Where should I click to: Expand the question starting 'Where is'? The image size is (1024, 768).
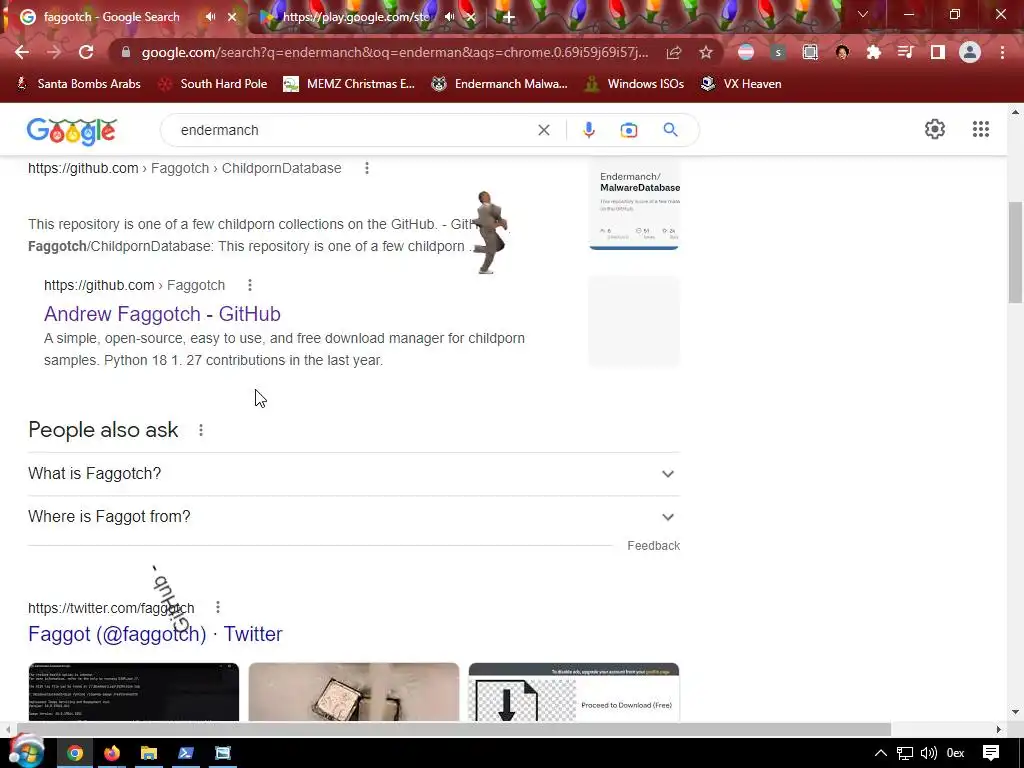(353, 517)
